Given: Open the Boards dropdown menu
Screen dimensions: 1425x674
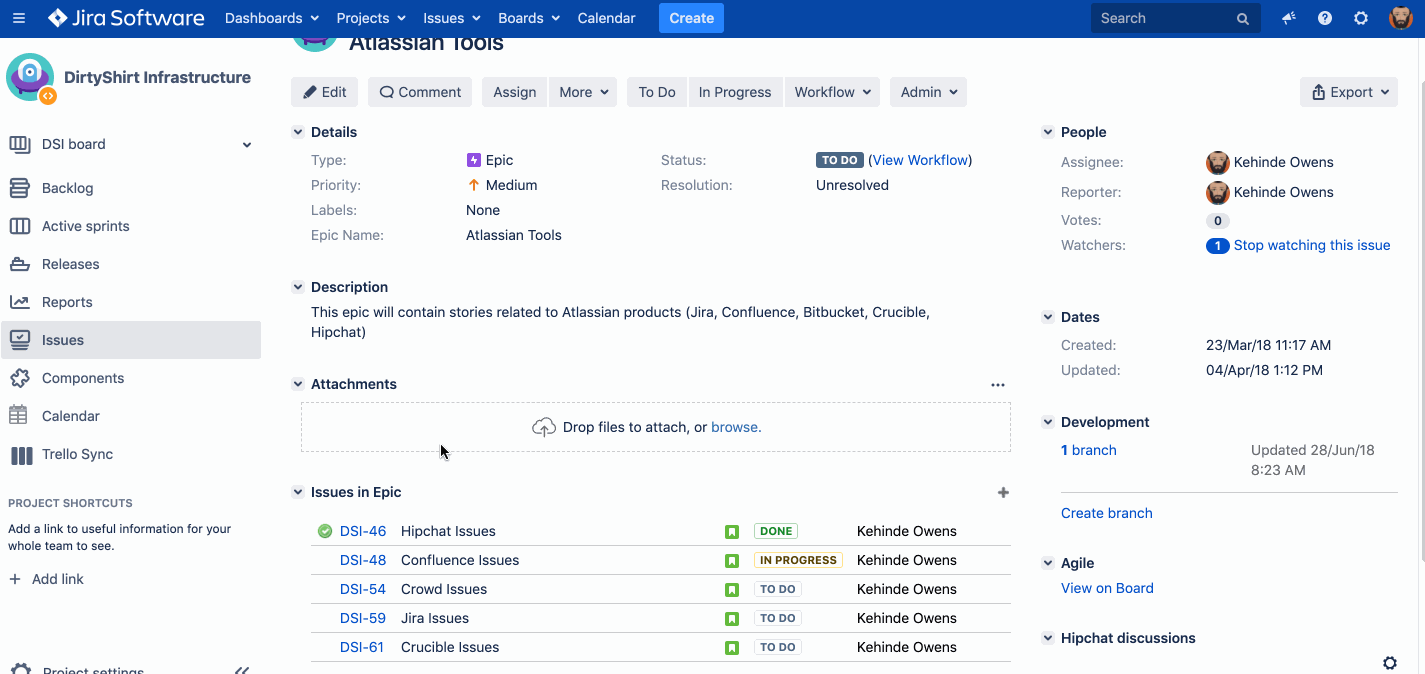Looking at the screenshot, I should coord(529,18).
